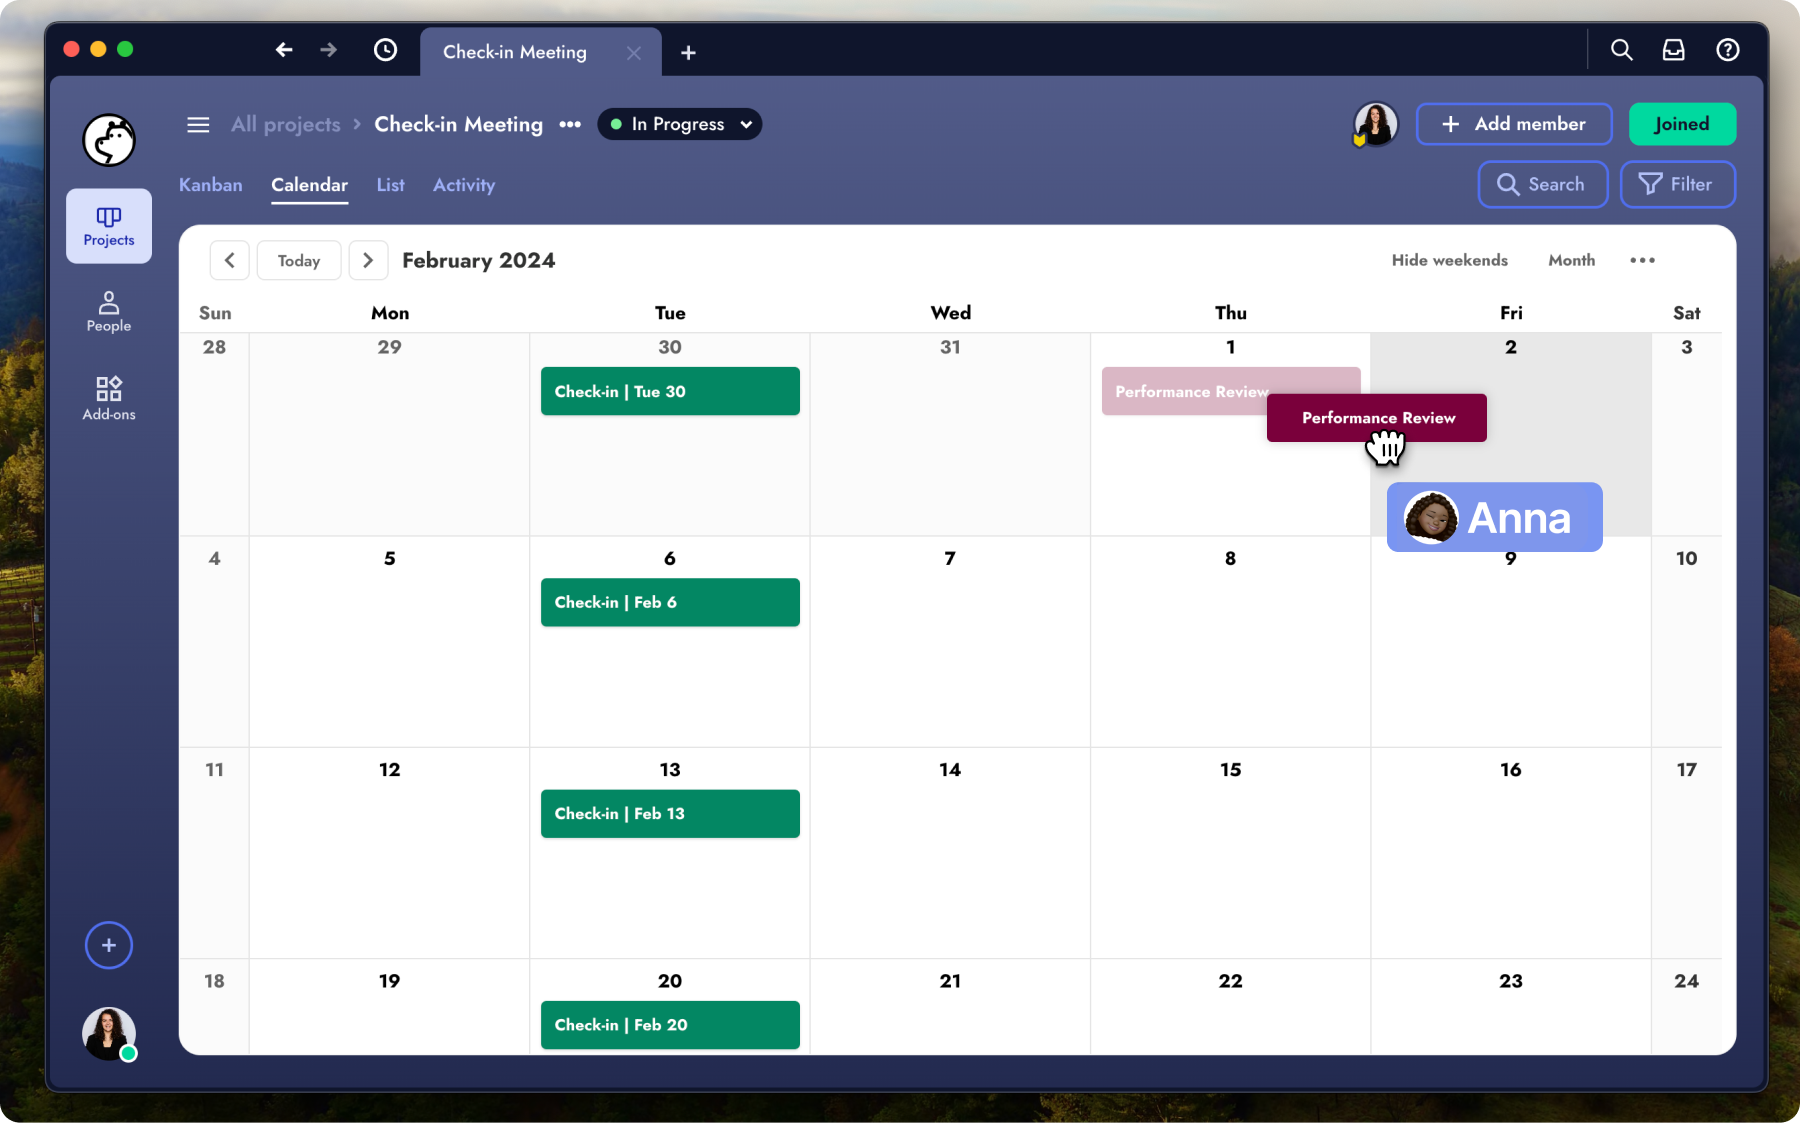
Task: Open the history clock icon
Action: click(385, 50)
